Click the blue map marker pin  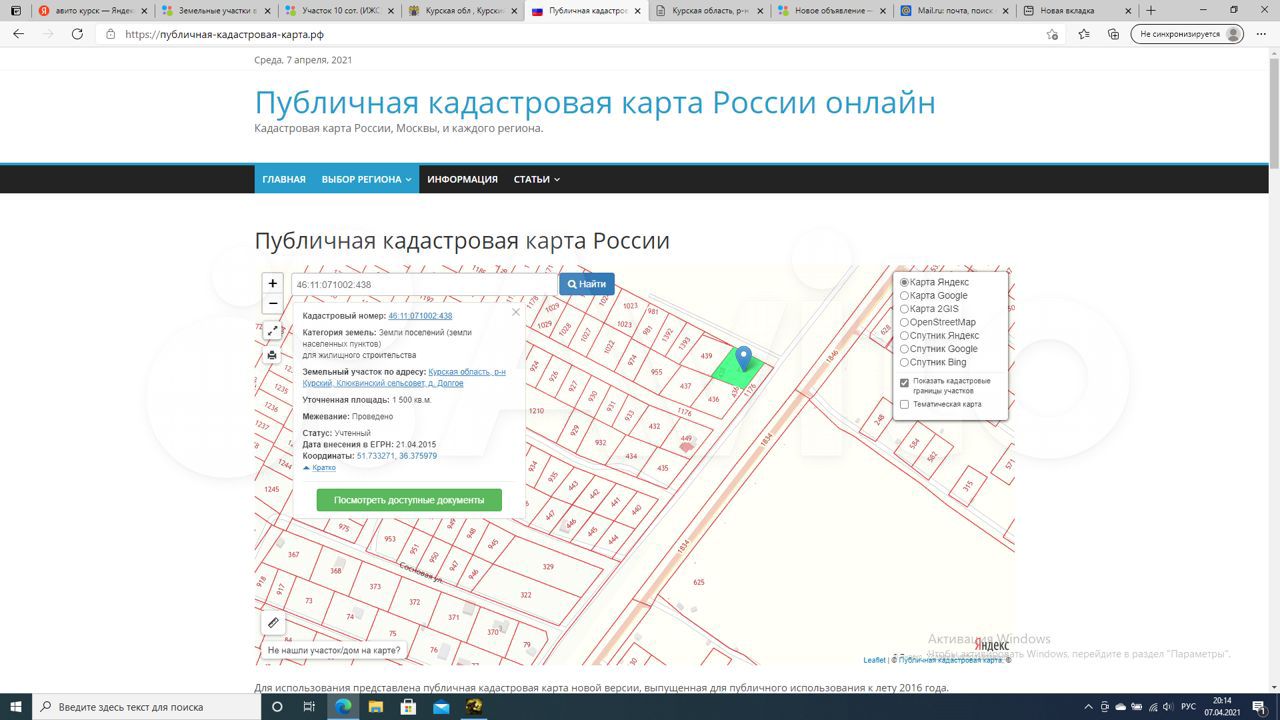[743, 359]
